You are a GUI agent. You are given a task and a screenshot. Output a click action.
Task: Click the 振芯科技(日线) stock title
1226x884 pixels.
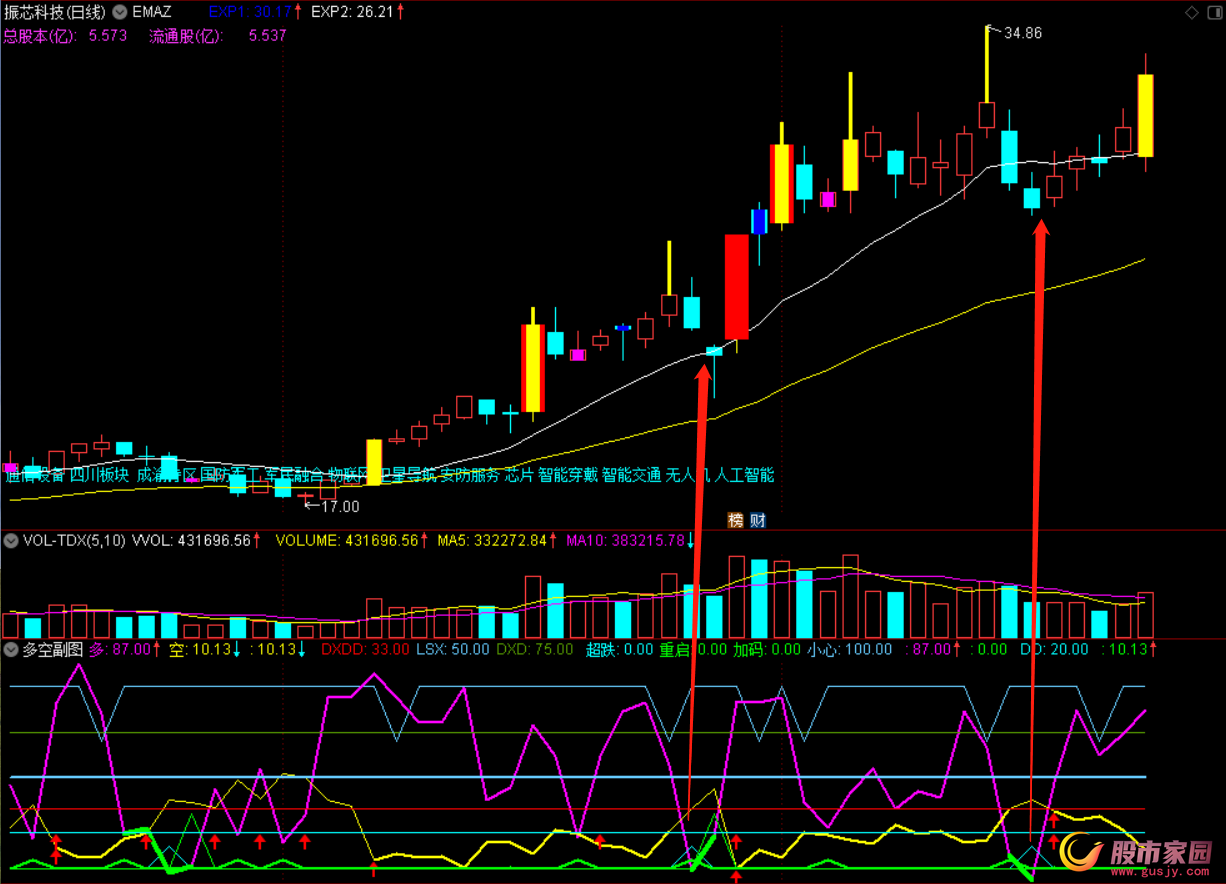(x=53, y=12)
